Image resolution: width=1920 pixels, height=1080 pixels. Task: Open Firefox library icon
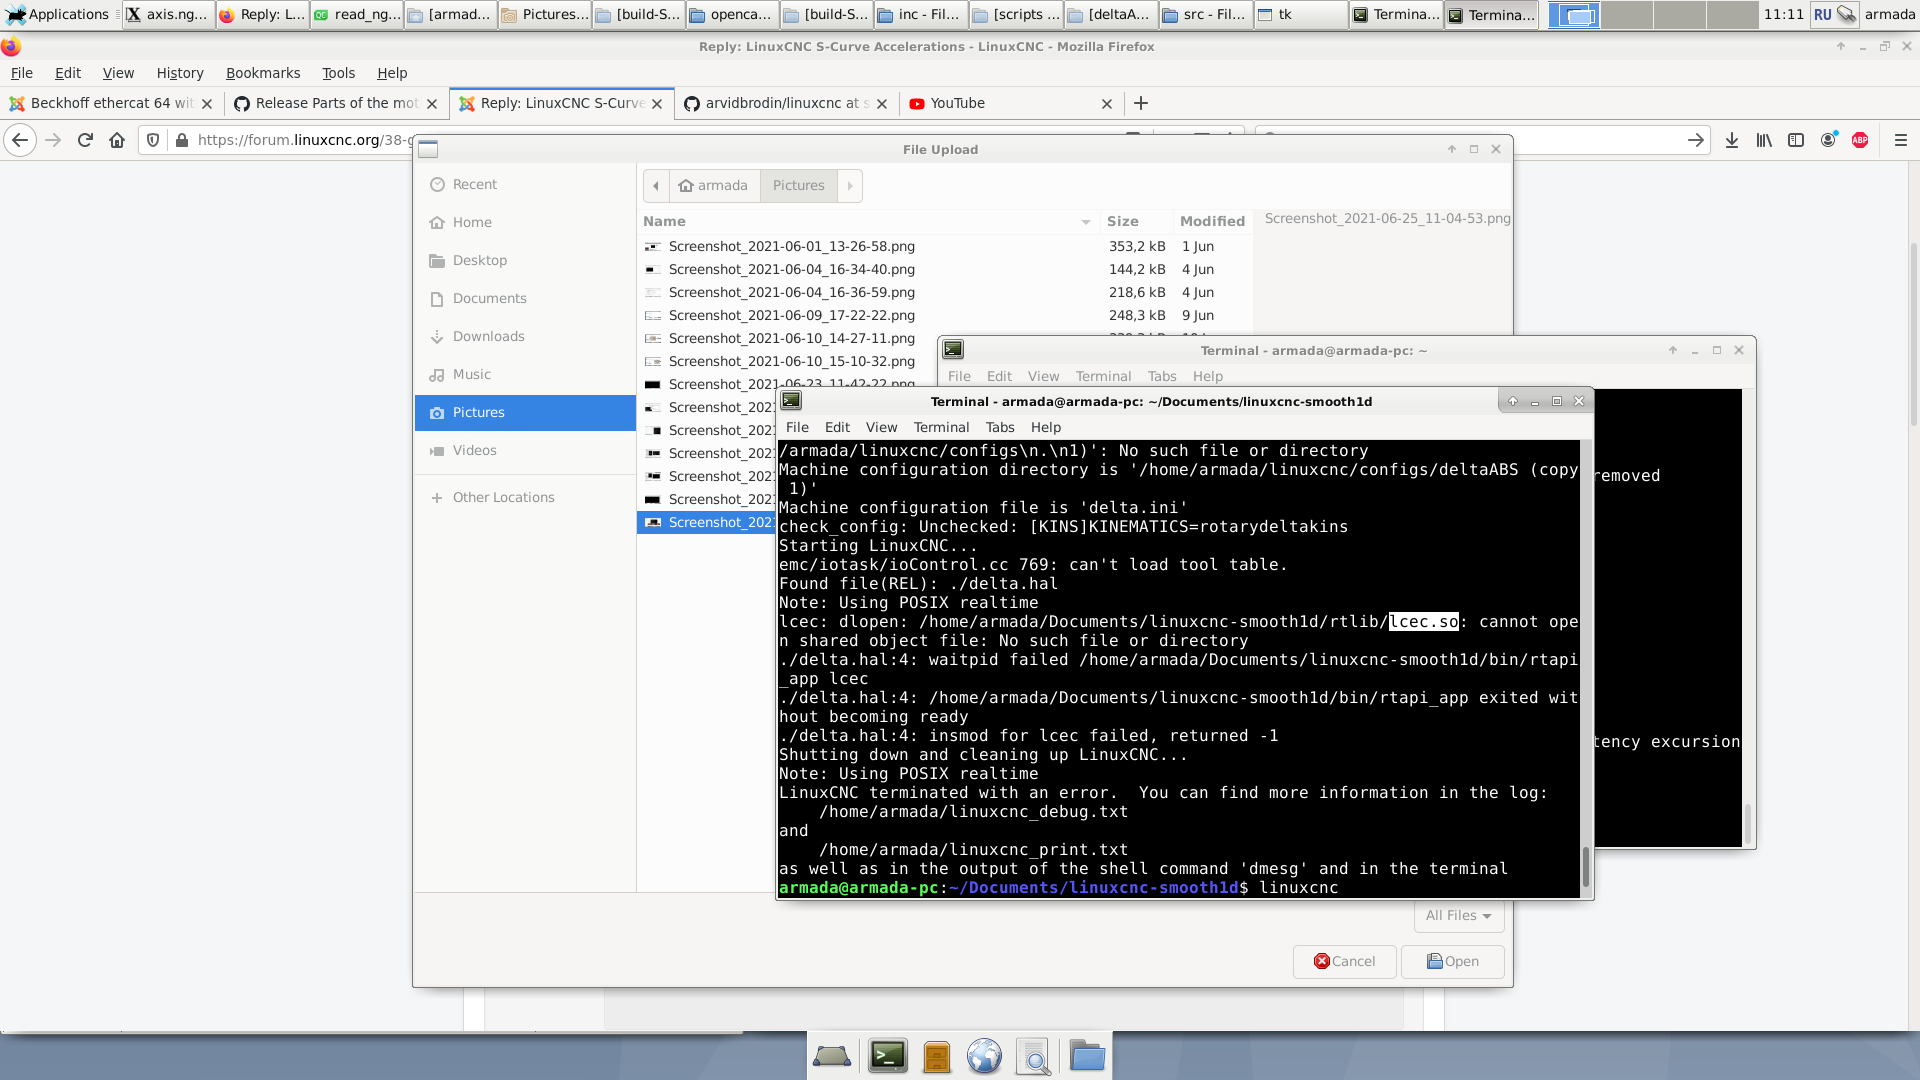pyautogui.click(x=1764, y=141)
